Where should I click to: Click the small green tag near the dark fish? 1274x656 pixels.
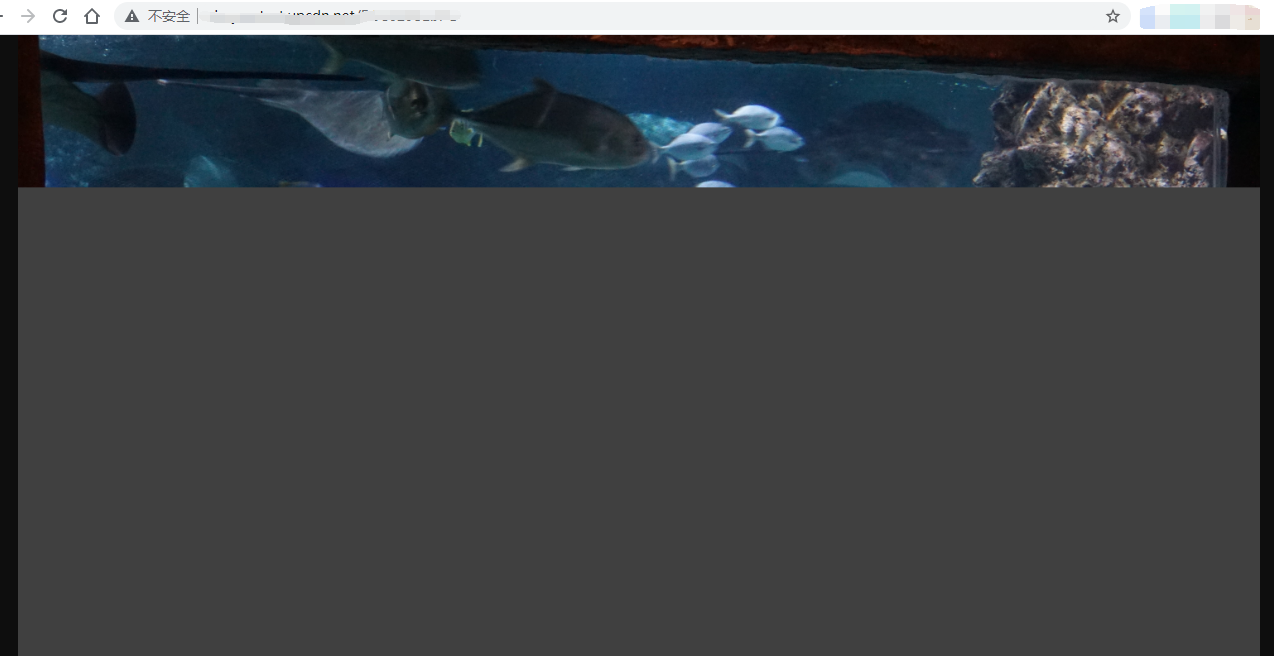pos(466,133)
